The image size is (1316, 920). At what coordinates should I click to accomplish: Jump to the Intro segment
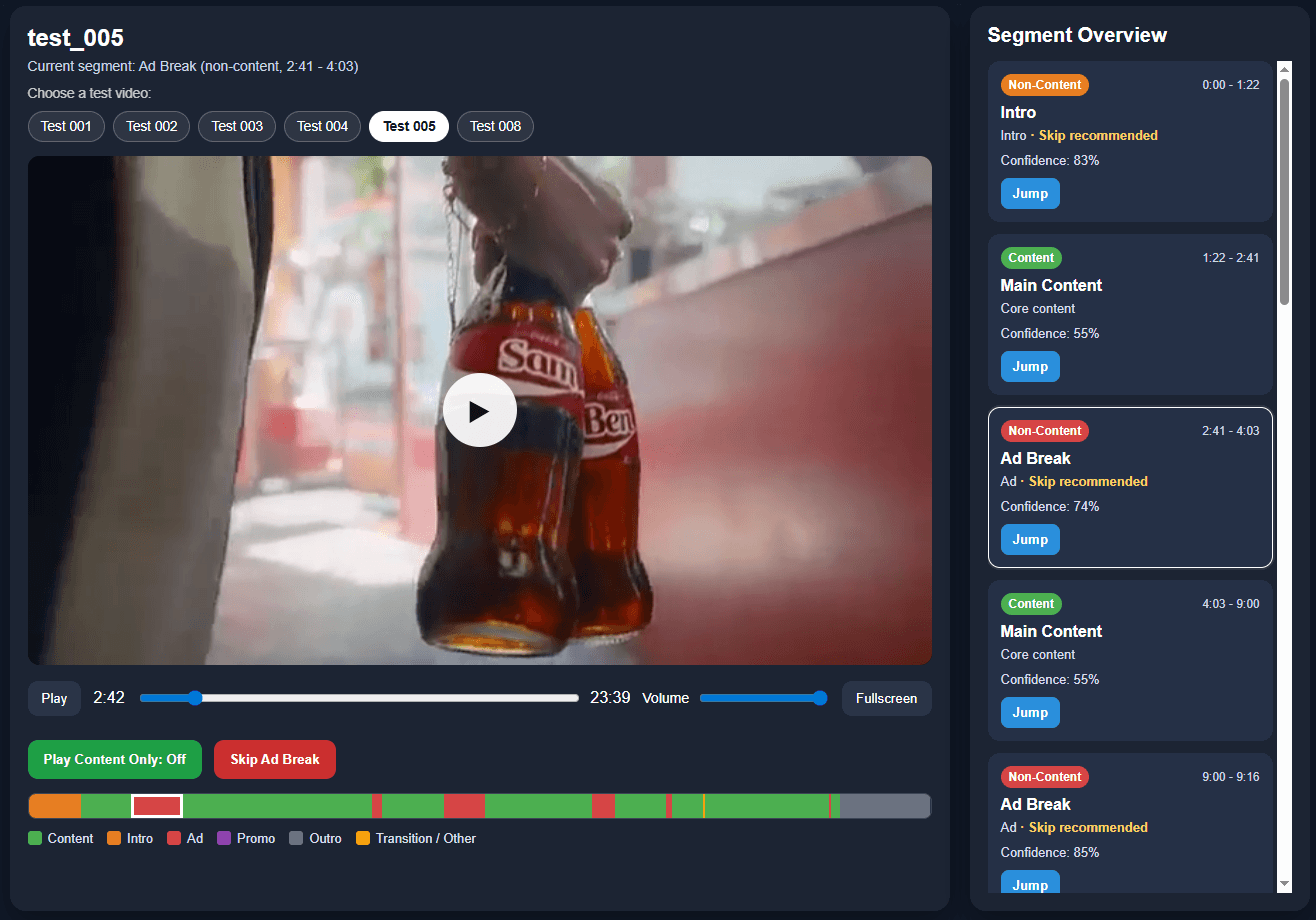pyautogui.click(x=1030, y=193)
